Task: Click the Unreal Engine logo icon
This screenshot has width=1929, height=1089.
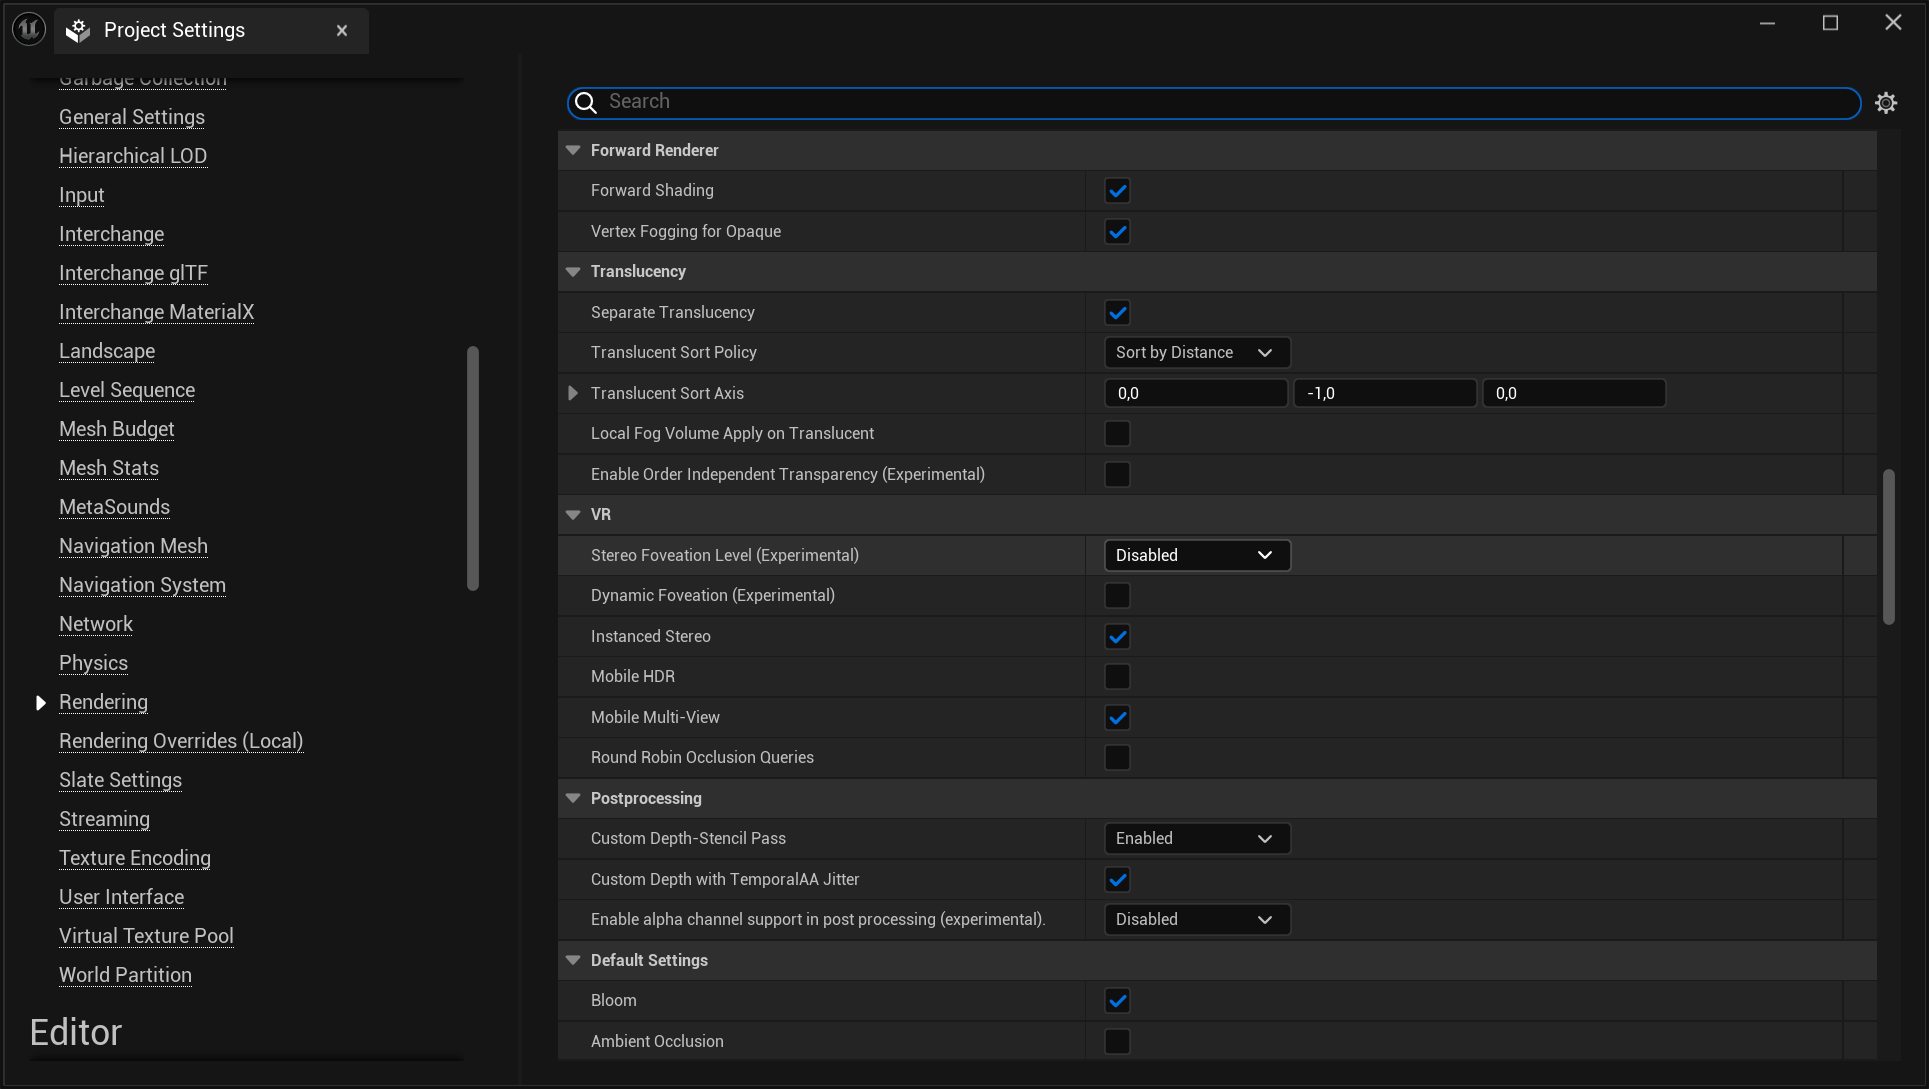Action: point(27,29)
